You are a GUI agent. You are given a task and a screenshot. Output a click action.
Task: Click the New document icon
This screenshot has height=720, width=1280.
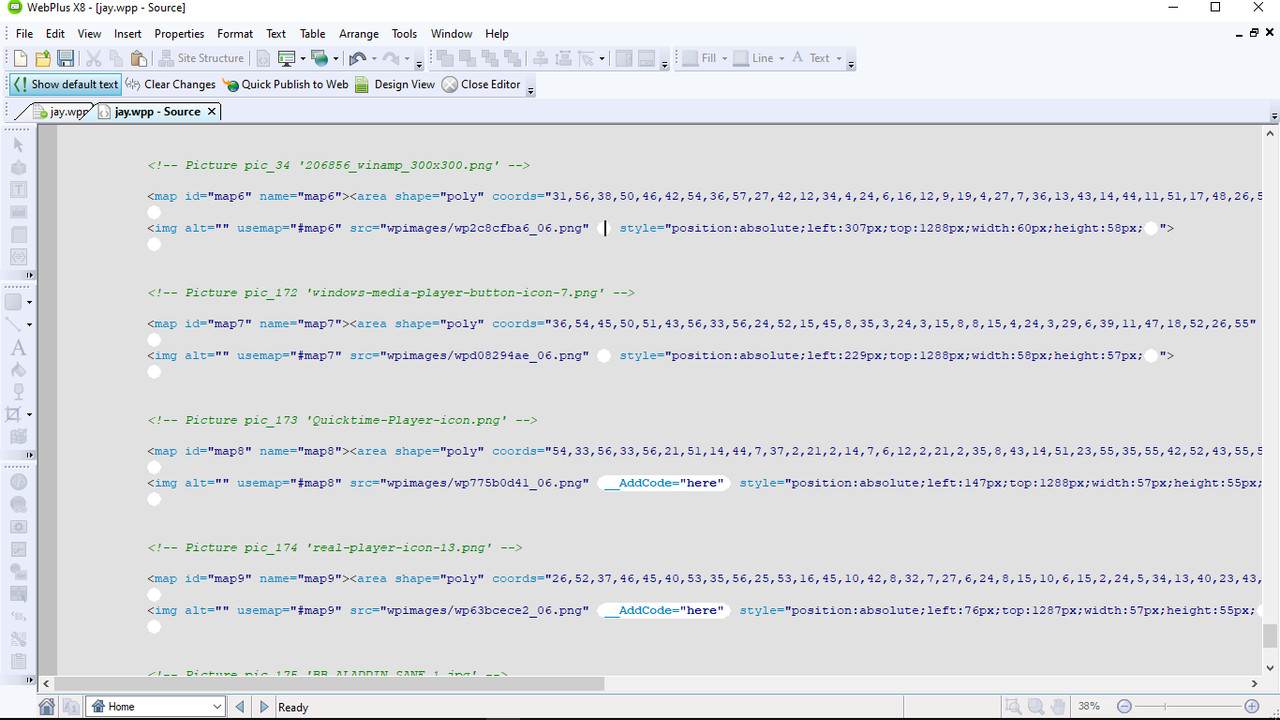point(20,59)
